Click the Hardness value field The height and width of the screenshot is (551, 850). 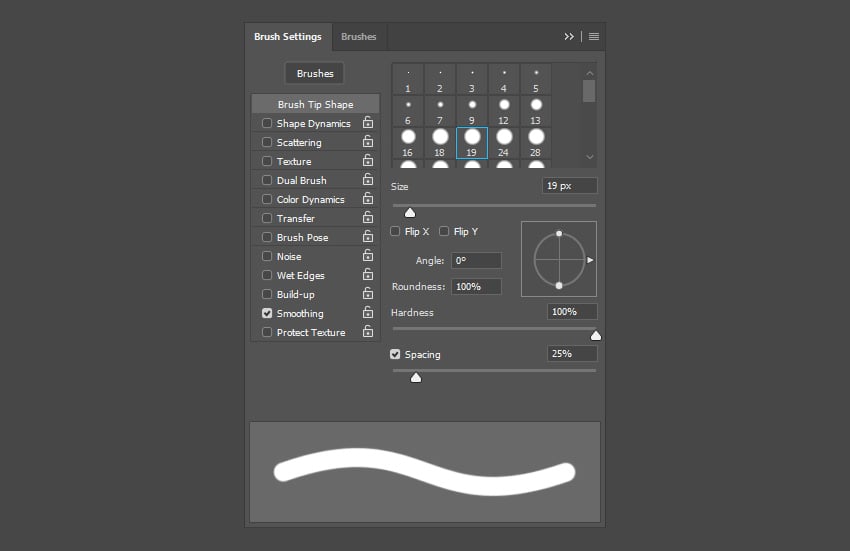pos(572,312)
